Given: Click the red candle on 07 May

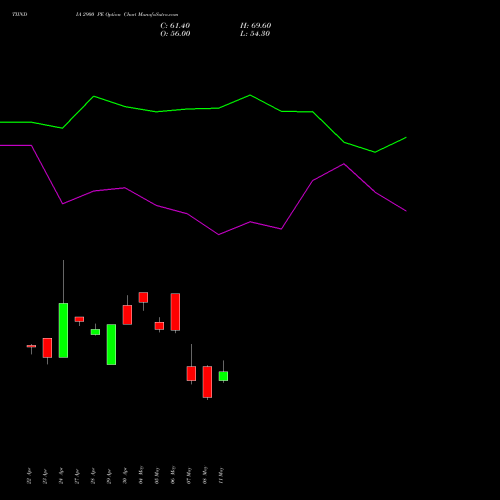Looking at the screenshot, I should click(x=191, y=373).
